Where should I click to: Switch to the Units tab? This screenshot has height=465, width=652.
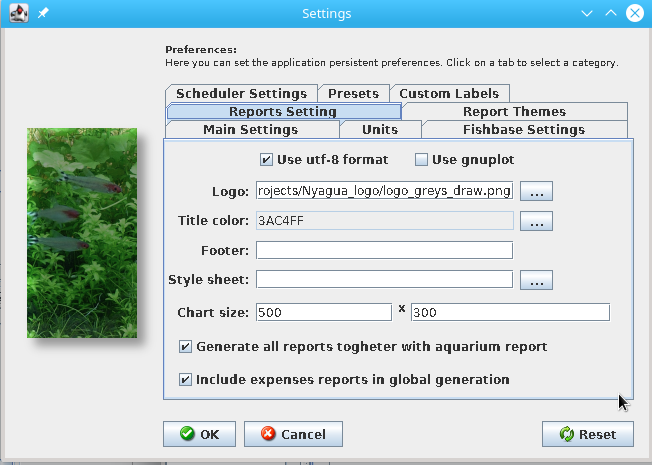point(380,129)
